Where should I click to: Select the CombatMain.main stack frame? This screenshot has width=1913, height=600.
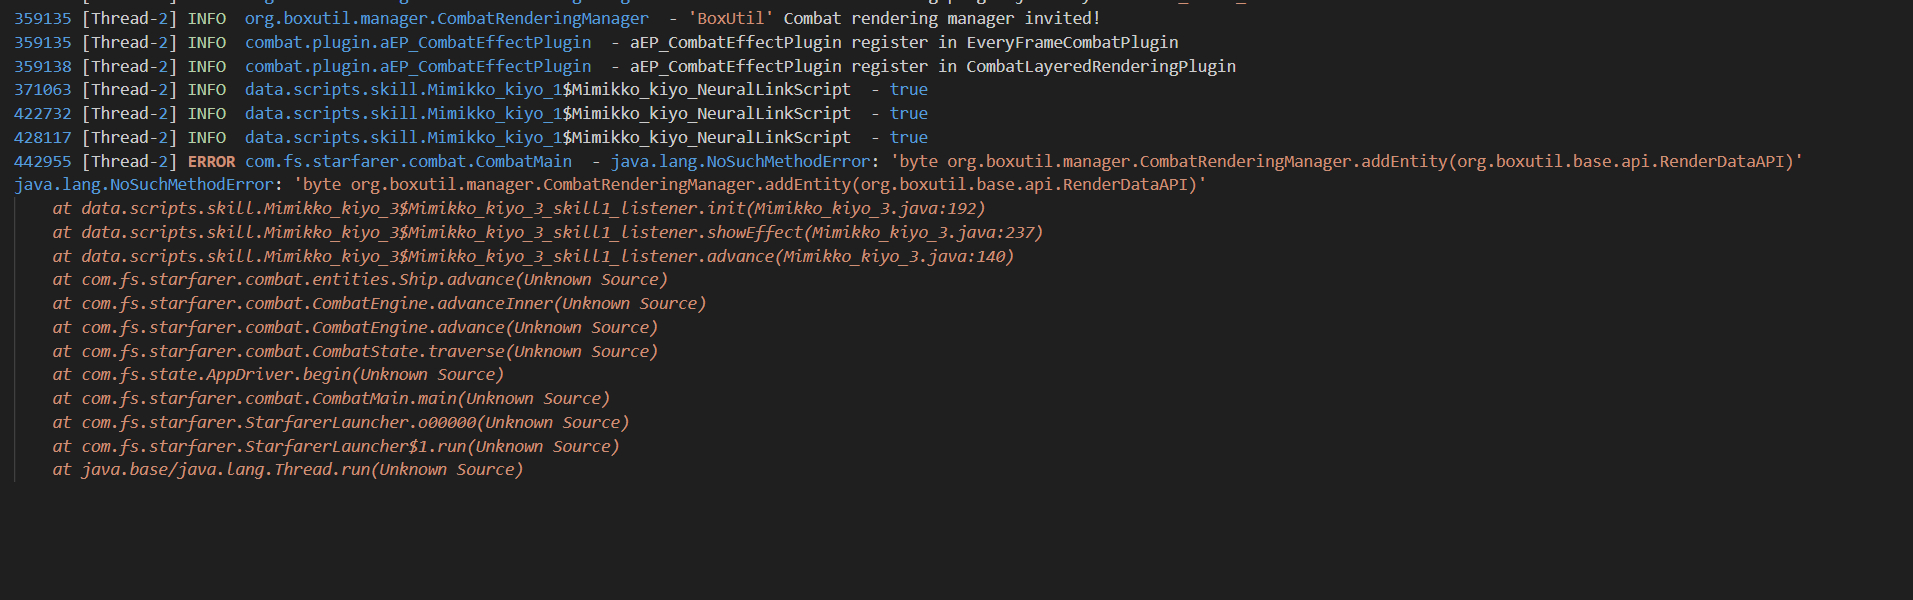click(345, 399)
